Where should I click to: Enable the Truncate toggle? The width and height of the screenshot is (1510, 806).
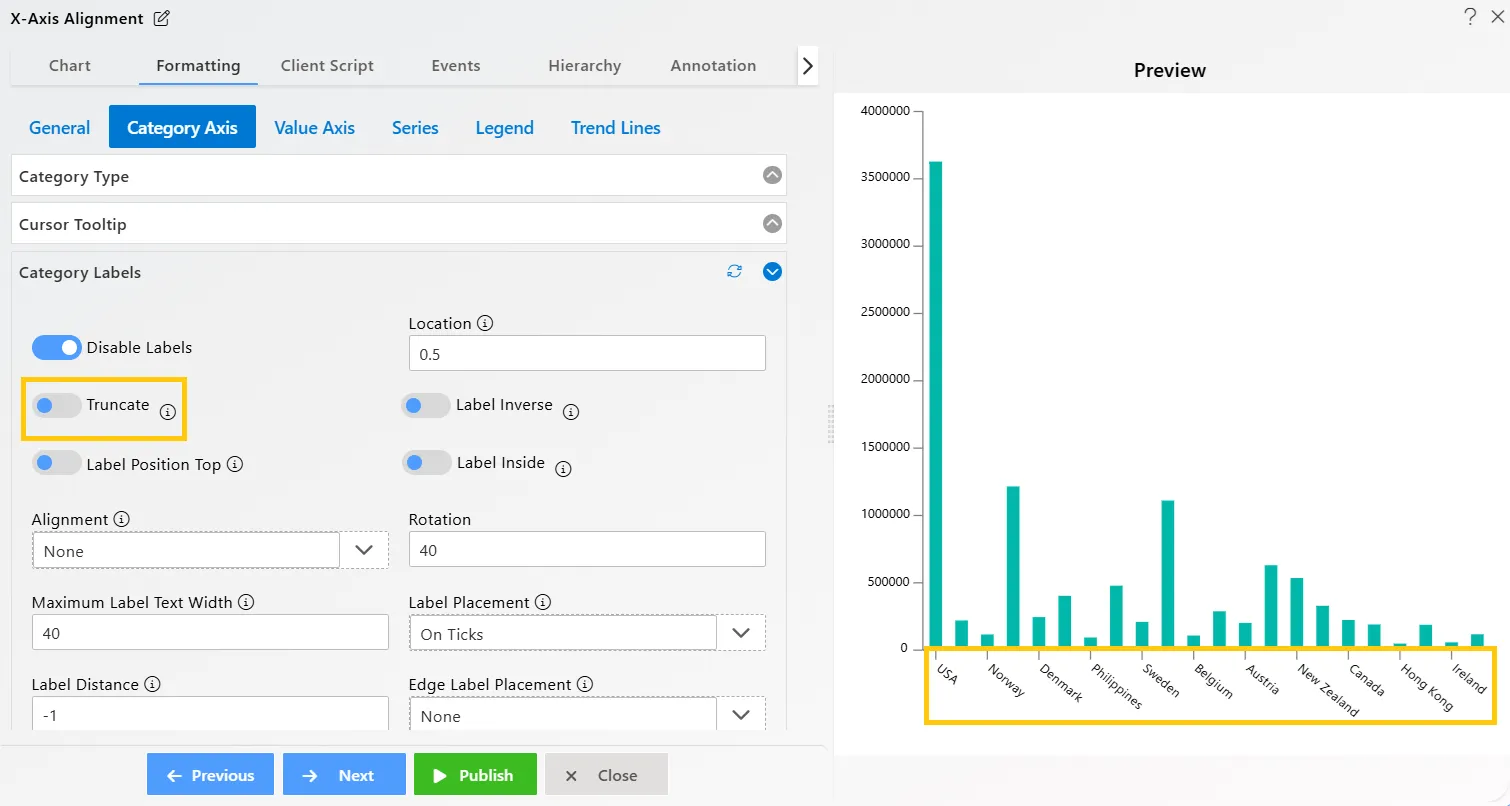57,405
